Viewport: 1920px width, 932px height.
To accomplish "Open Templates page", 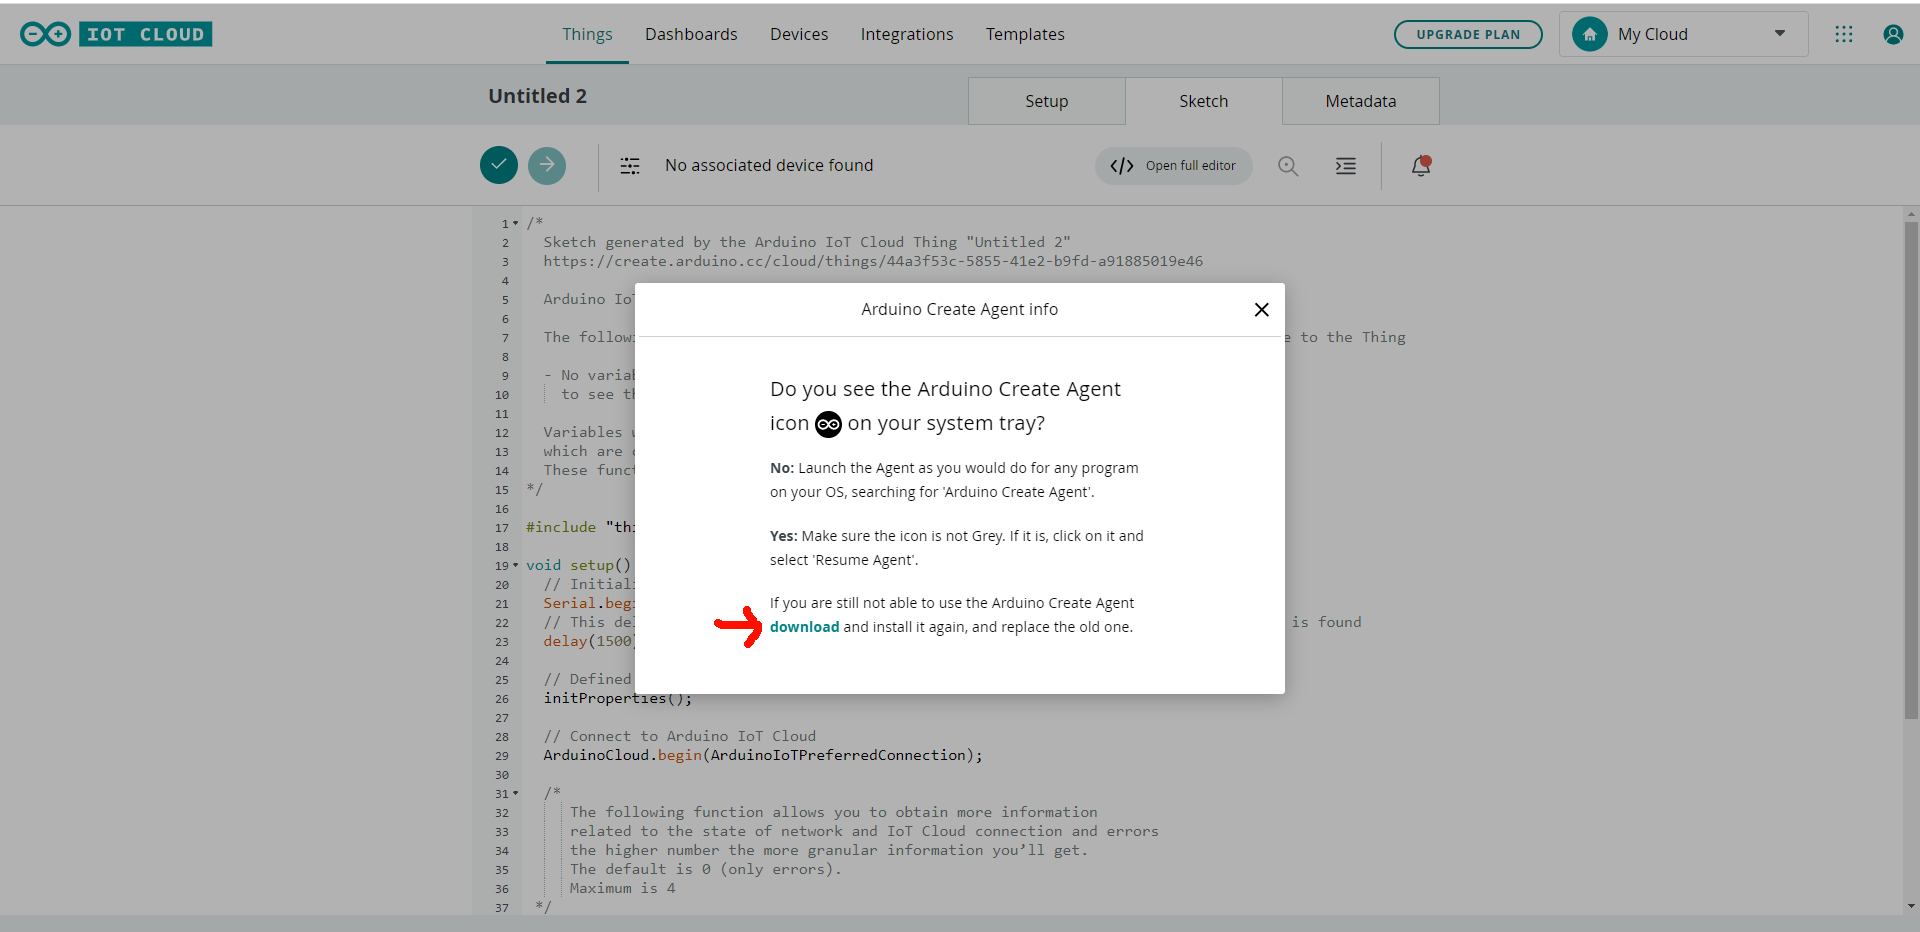I will (1025, 34).
